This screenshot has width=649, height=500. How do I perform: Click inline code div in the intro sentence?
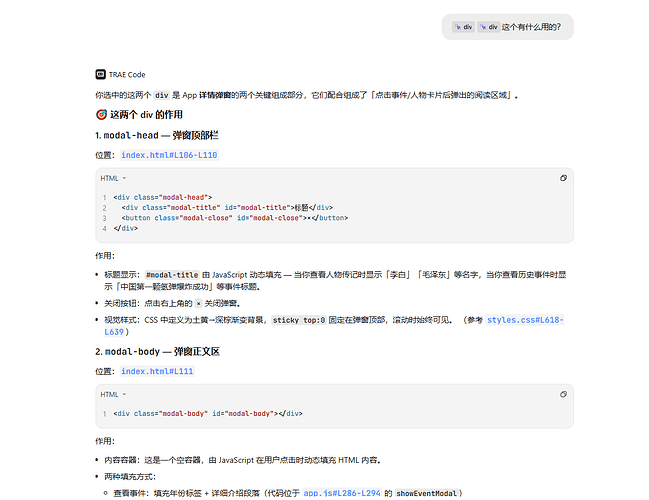pos(161,95)
